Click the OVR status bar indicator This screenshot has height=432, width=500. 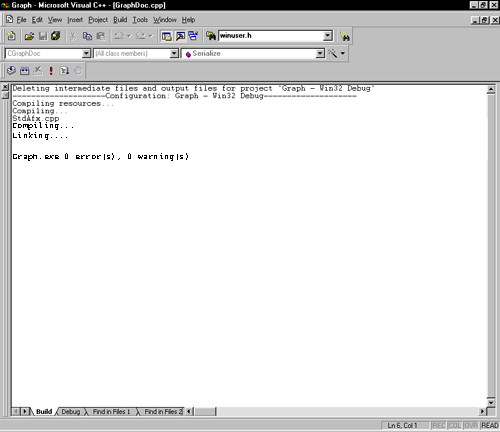[471, 425]
